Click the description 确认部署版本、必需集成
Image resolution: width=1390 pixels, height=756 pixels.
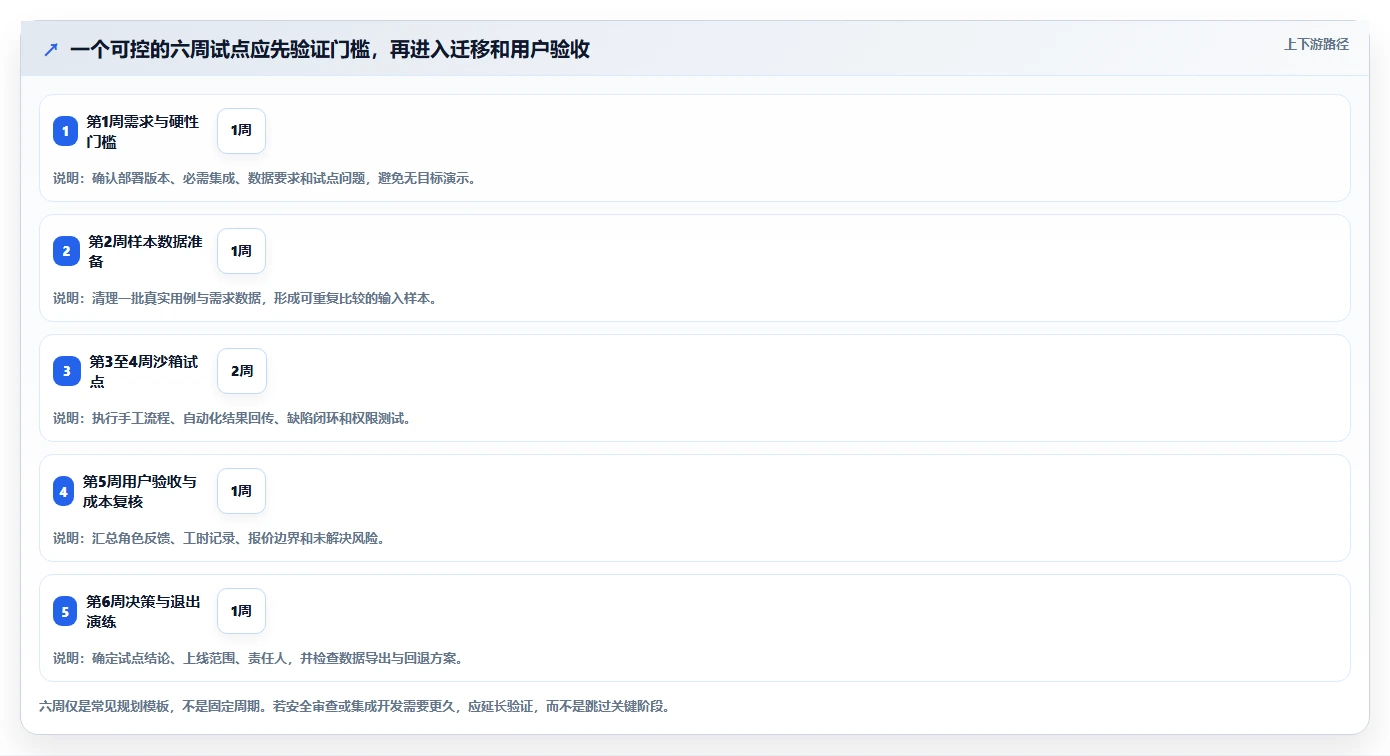point(265,178)
